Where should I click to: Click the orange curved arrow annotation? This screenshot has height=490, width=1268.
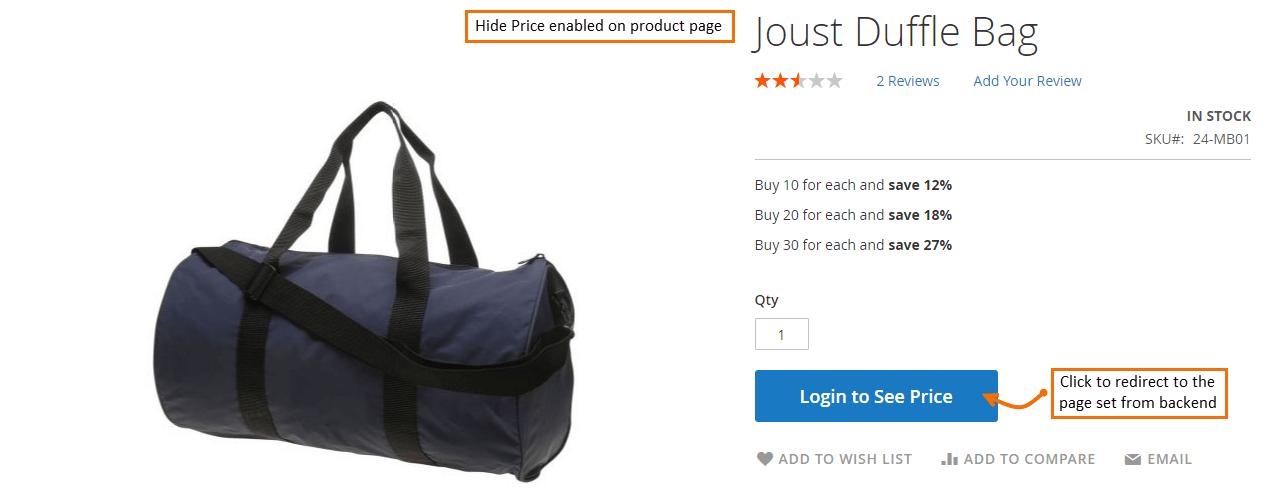click(1019, 397)
